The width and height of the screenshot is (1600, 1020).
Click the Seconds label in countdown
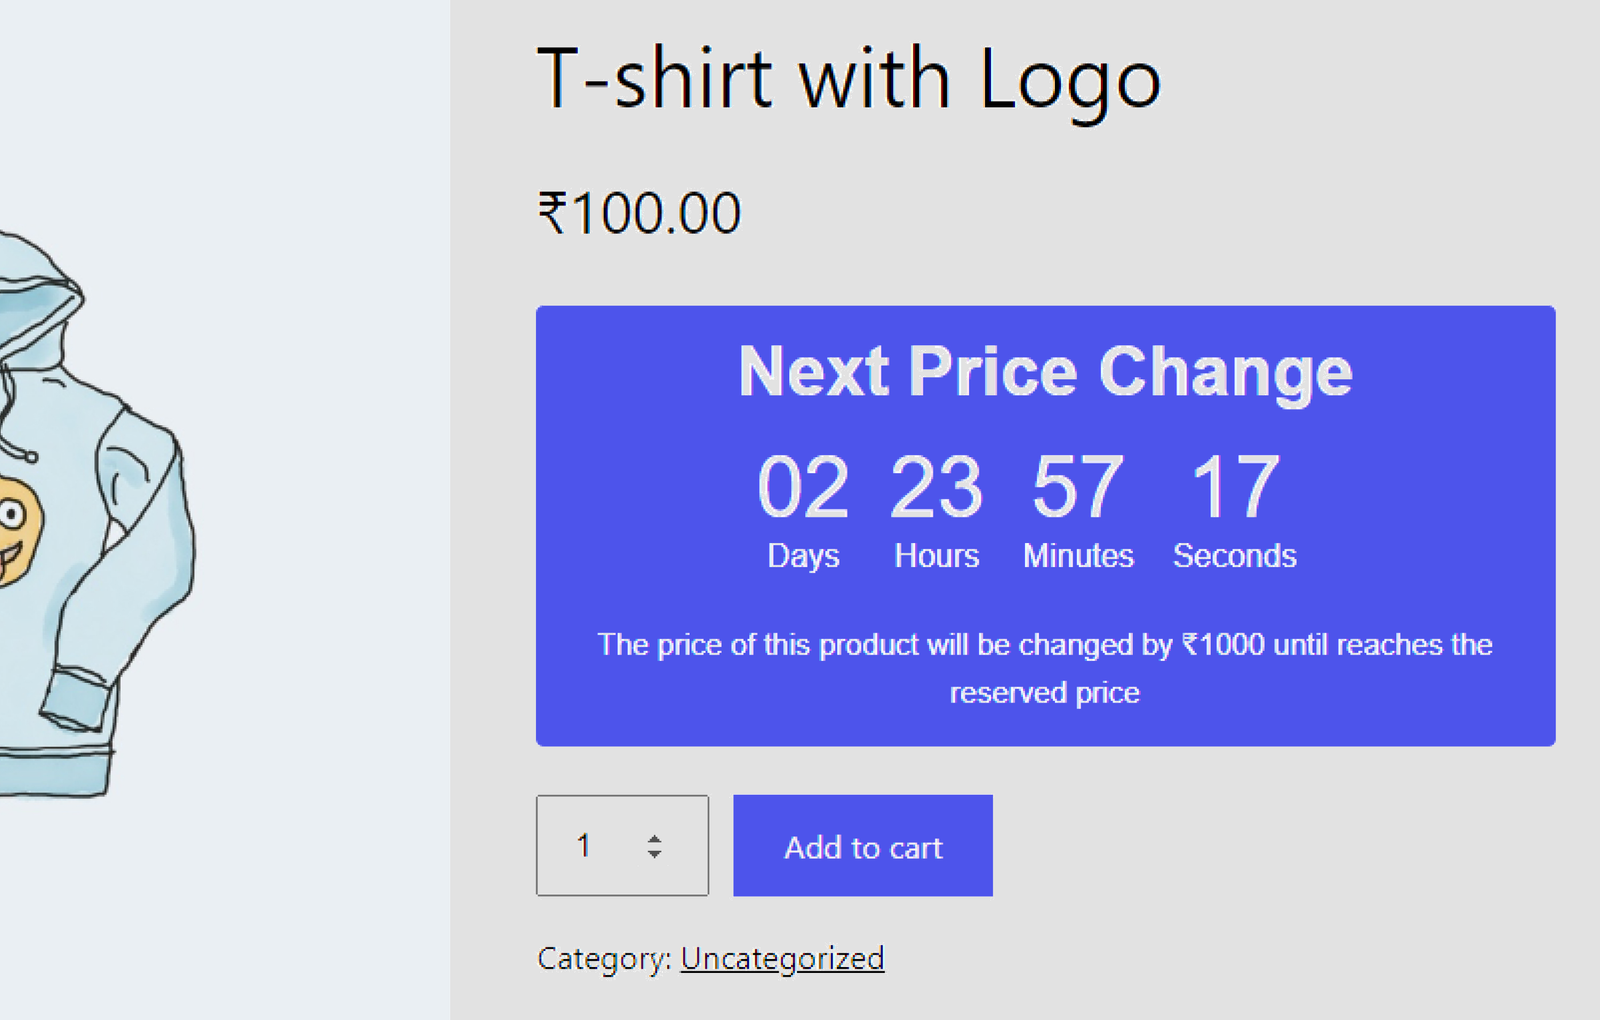[1235, 556]
